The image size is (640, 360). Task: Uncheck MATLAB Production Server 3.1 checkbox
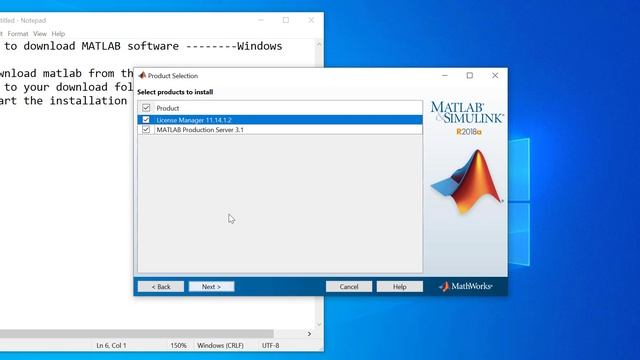click(146, 129)
